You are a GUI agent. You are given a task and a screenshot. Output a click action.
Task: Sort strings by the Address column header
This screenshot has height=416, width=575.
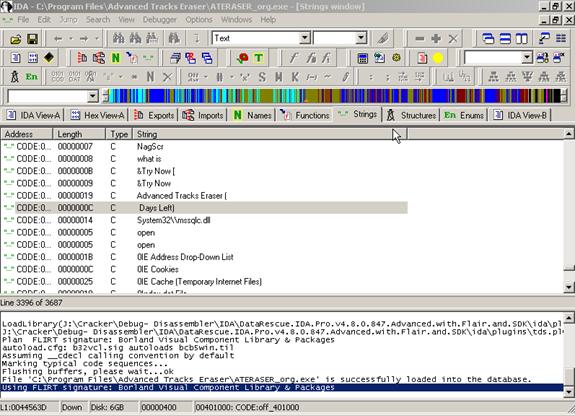click(x=27, y=134)
